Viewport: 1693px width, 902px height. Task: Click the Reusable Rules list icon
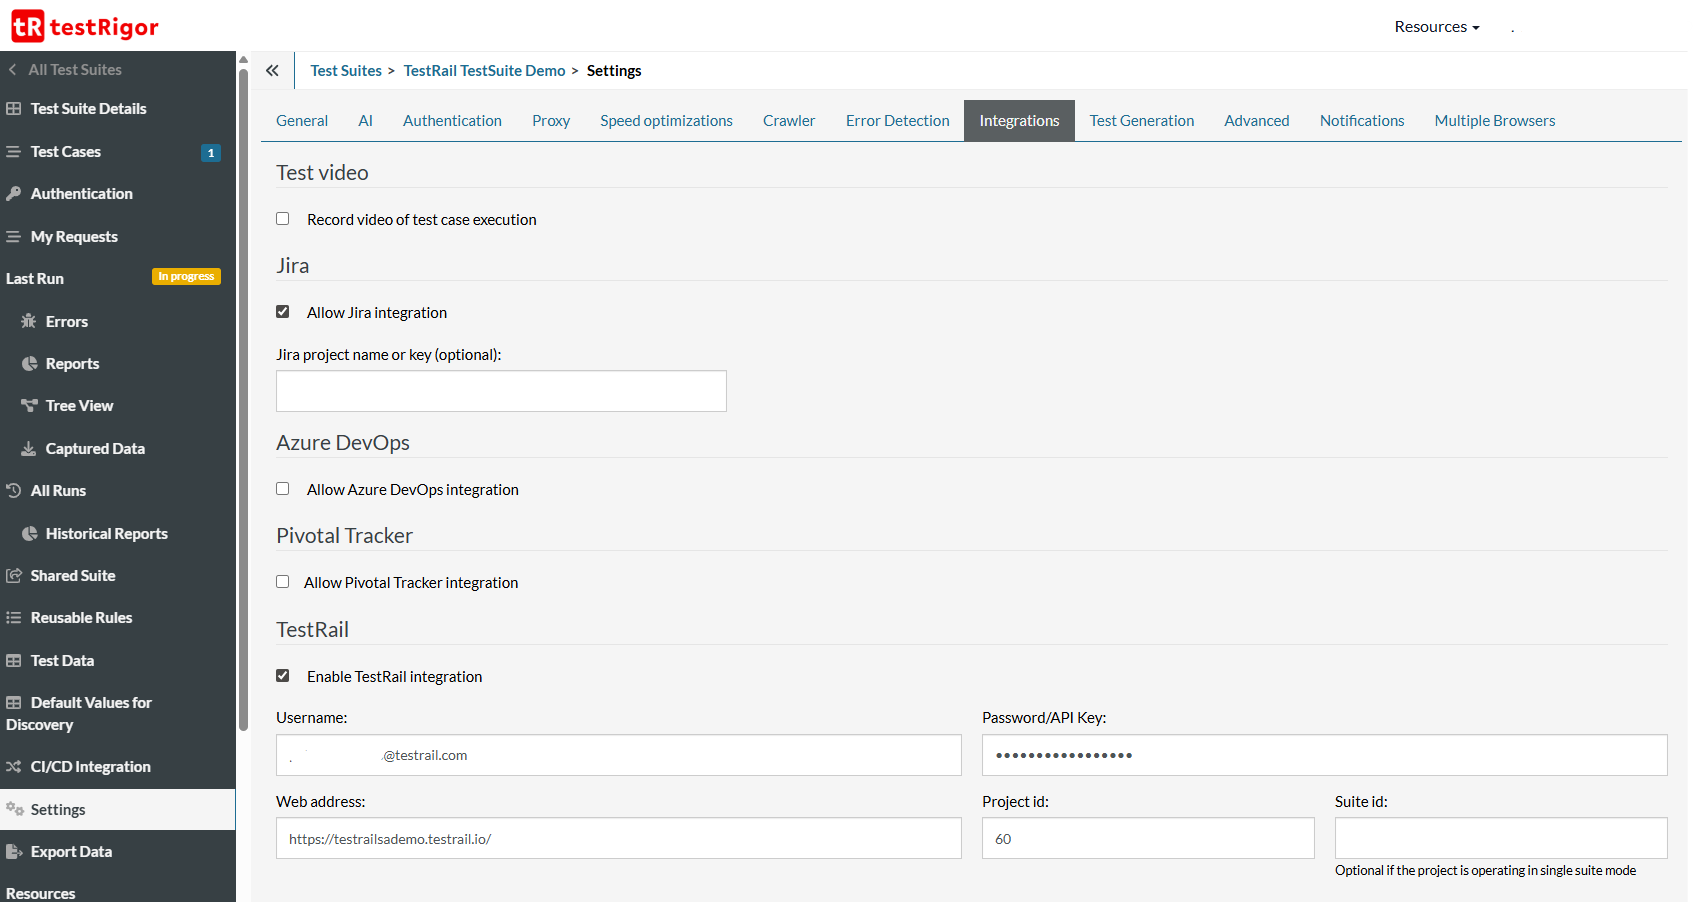(x=14, y=618)
